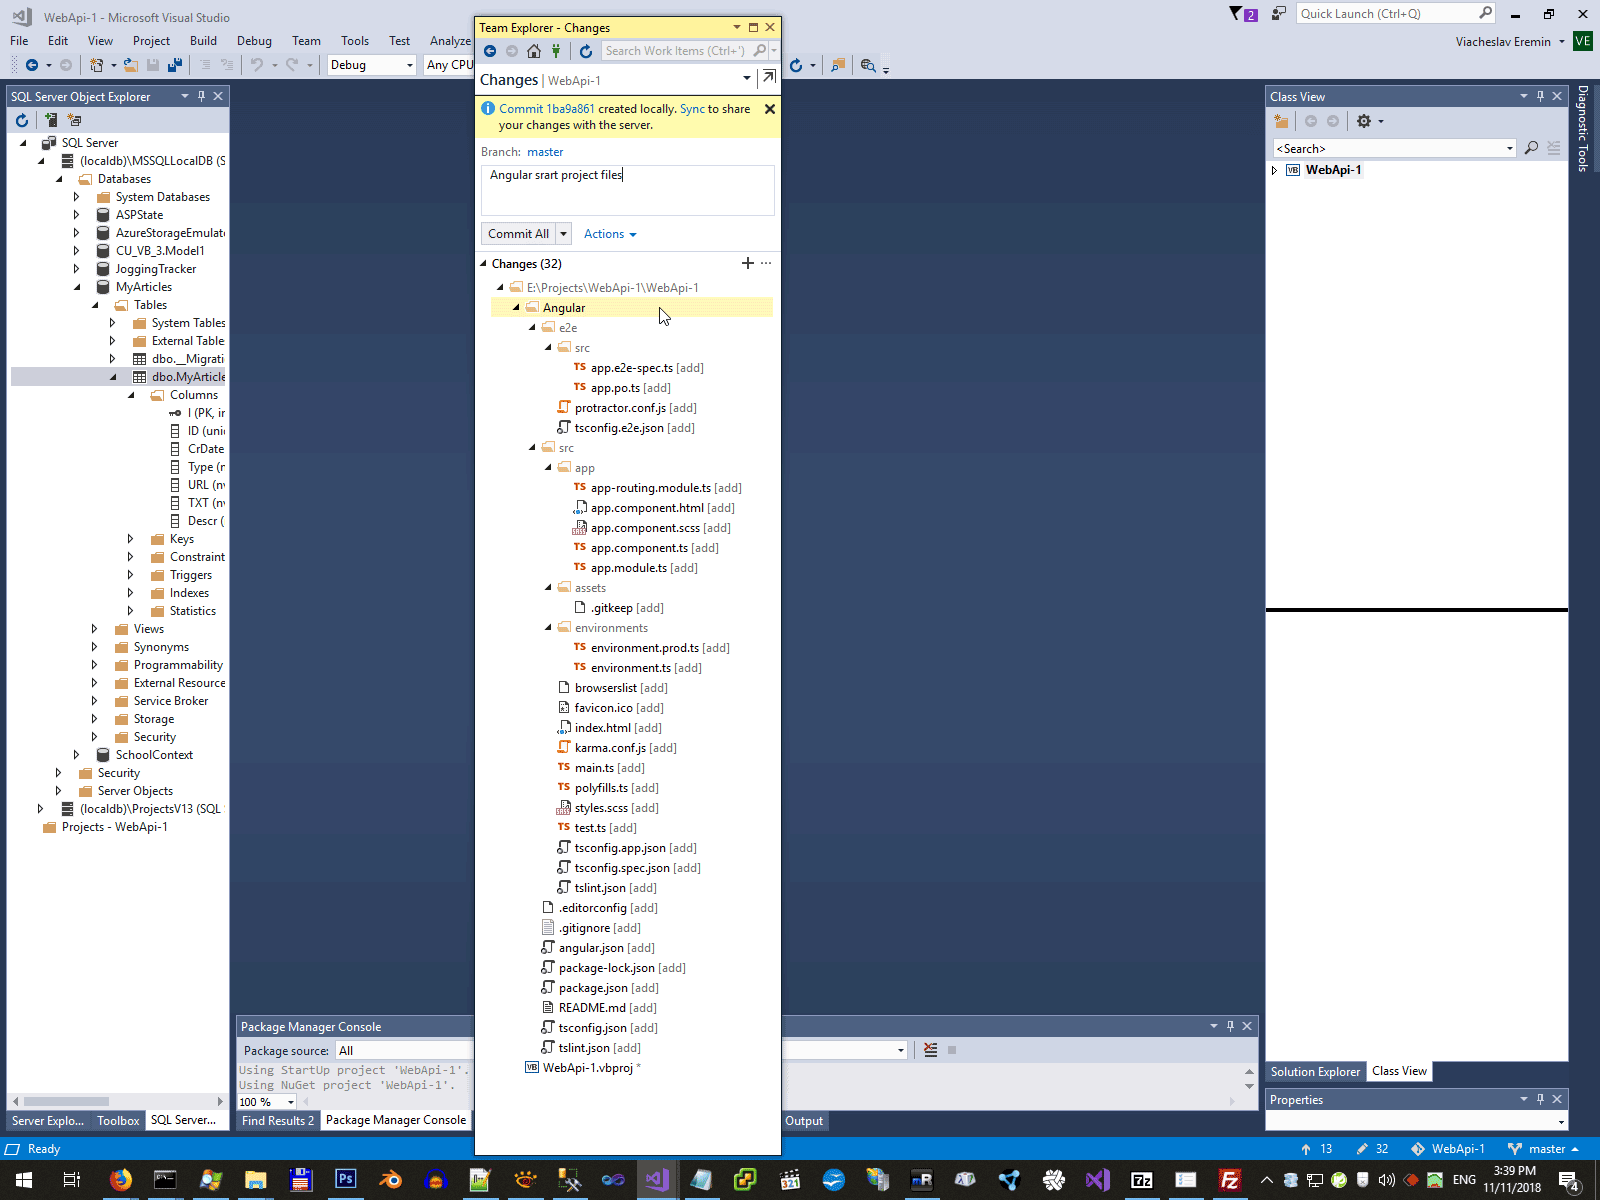Open Commit All dropdown arrow

[x=563, y=234]
